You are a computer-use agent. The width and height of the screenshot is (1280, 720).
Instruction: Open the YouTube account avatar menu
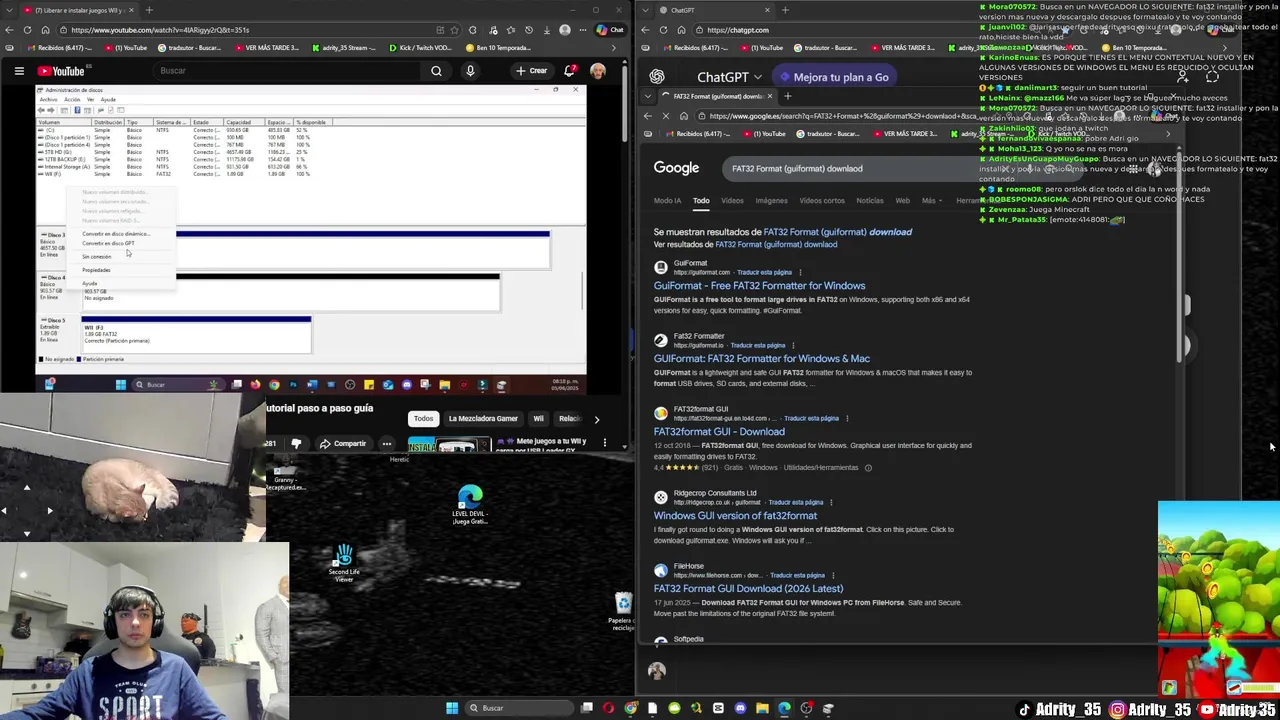pyautogui.click(x=598, y=71)
